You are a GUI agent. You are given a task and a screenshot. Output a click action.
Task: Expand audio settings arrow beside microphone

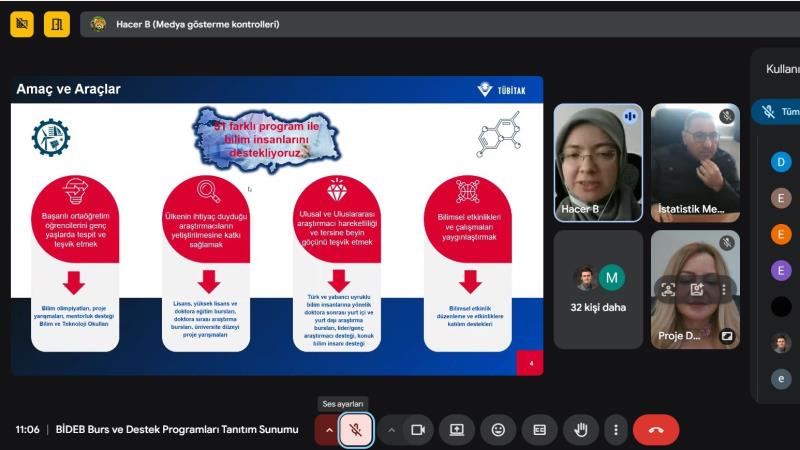(327, 430)
